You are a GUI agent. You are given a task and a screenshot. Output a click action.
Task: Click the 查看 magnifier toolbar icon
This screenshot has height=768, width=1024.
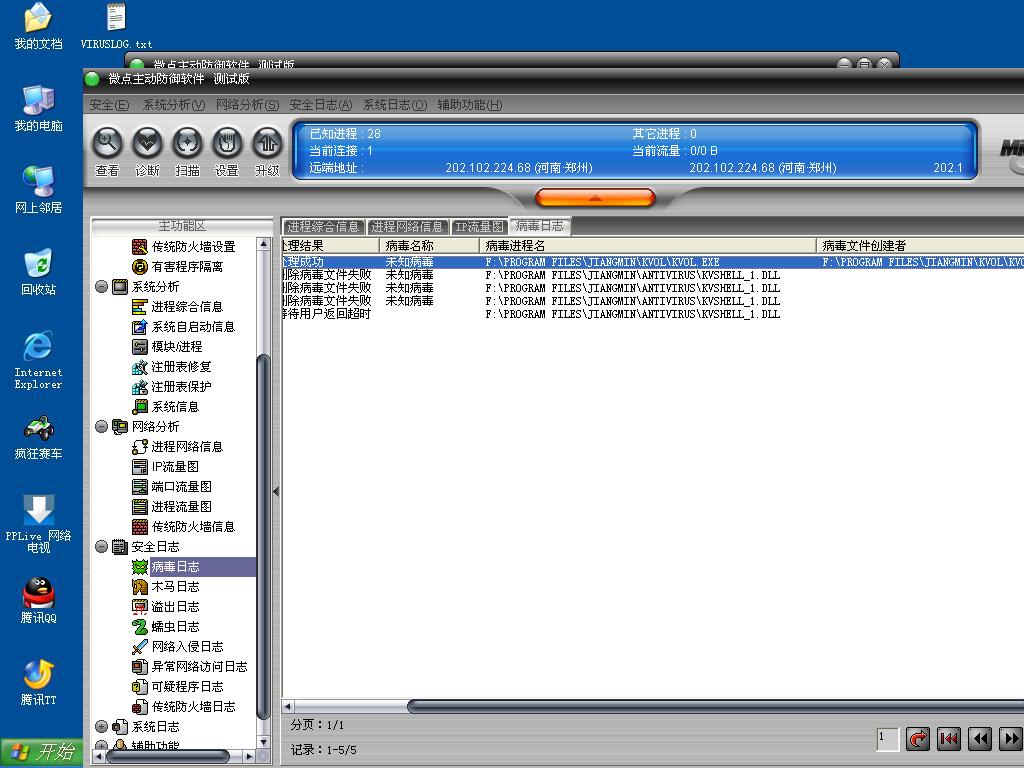point(108,142)
